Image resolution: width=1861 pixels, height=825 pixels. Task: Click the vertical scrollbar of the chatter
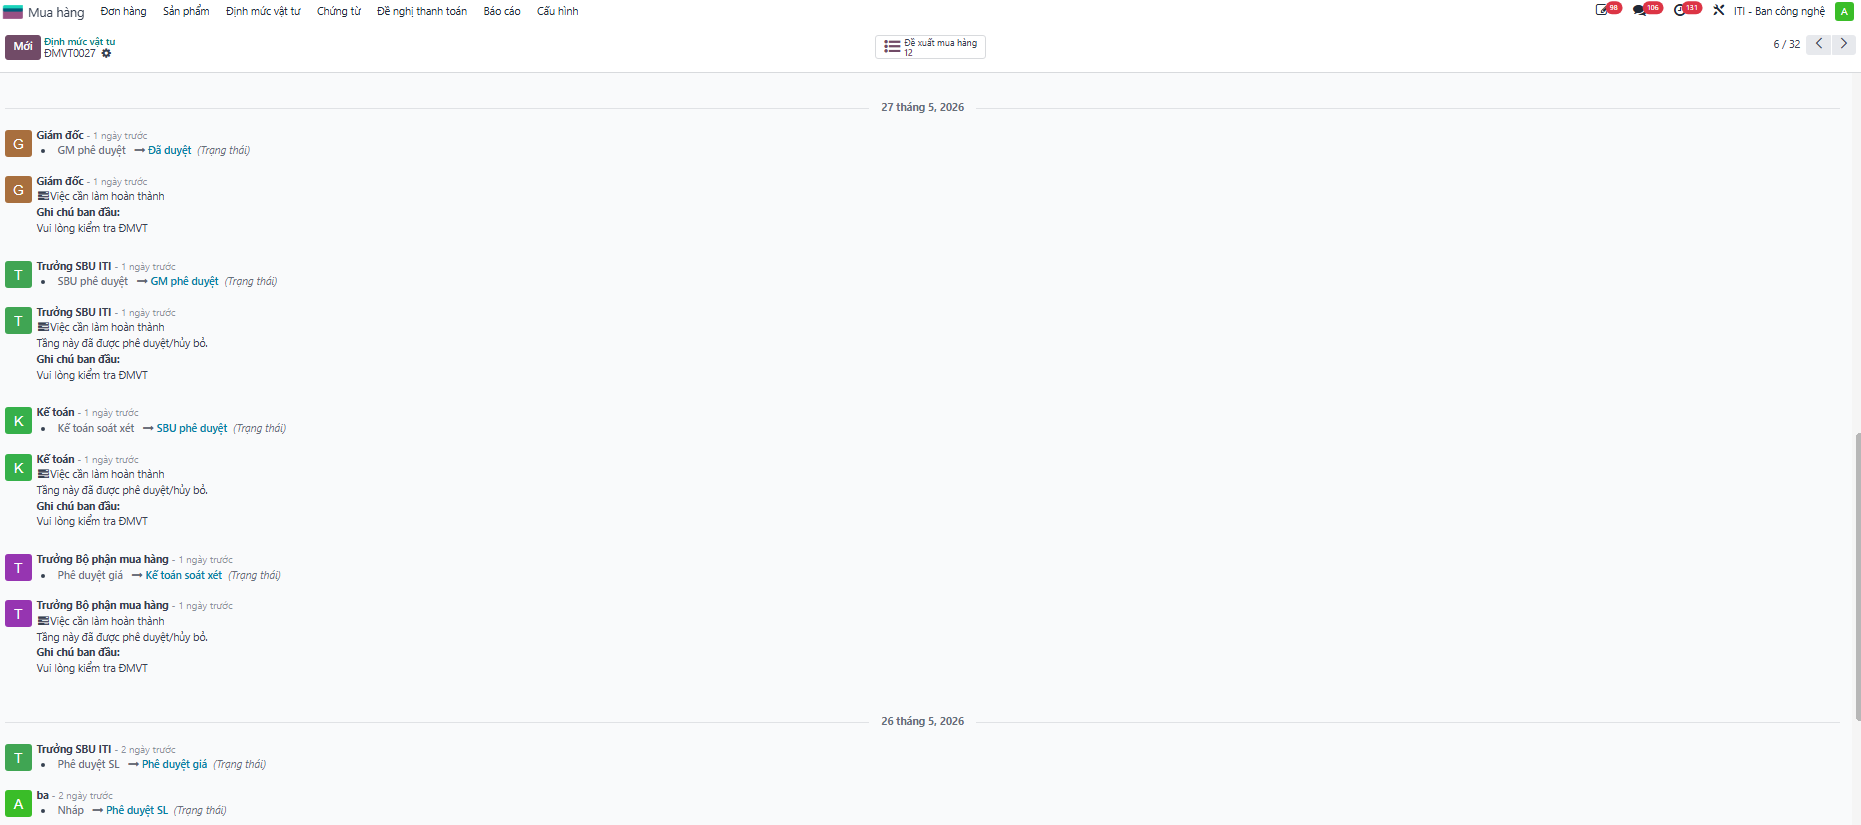(1857, 577)
